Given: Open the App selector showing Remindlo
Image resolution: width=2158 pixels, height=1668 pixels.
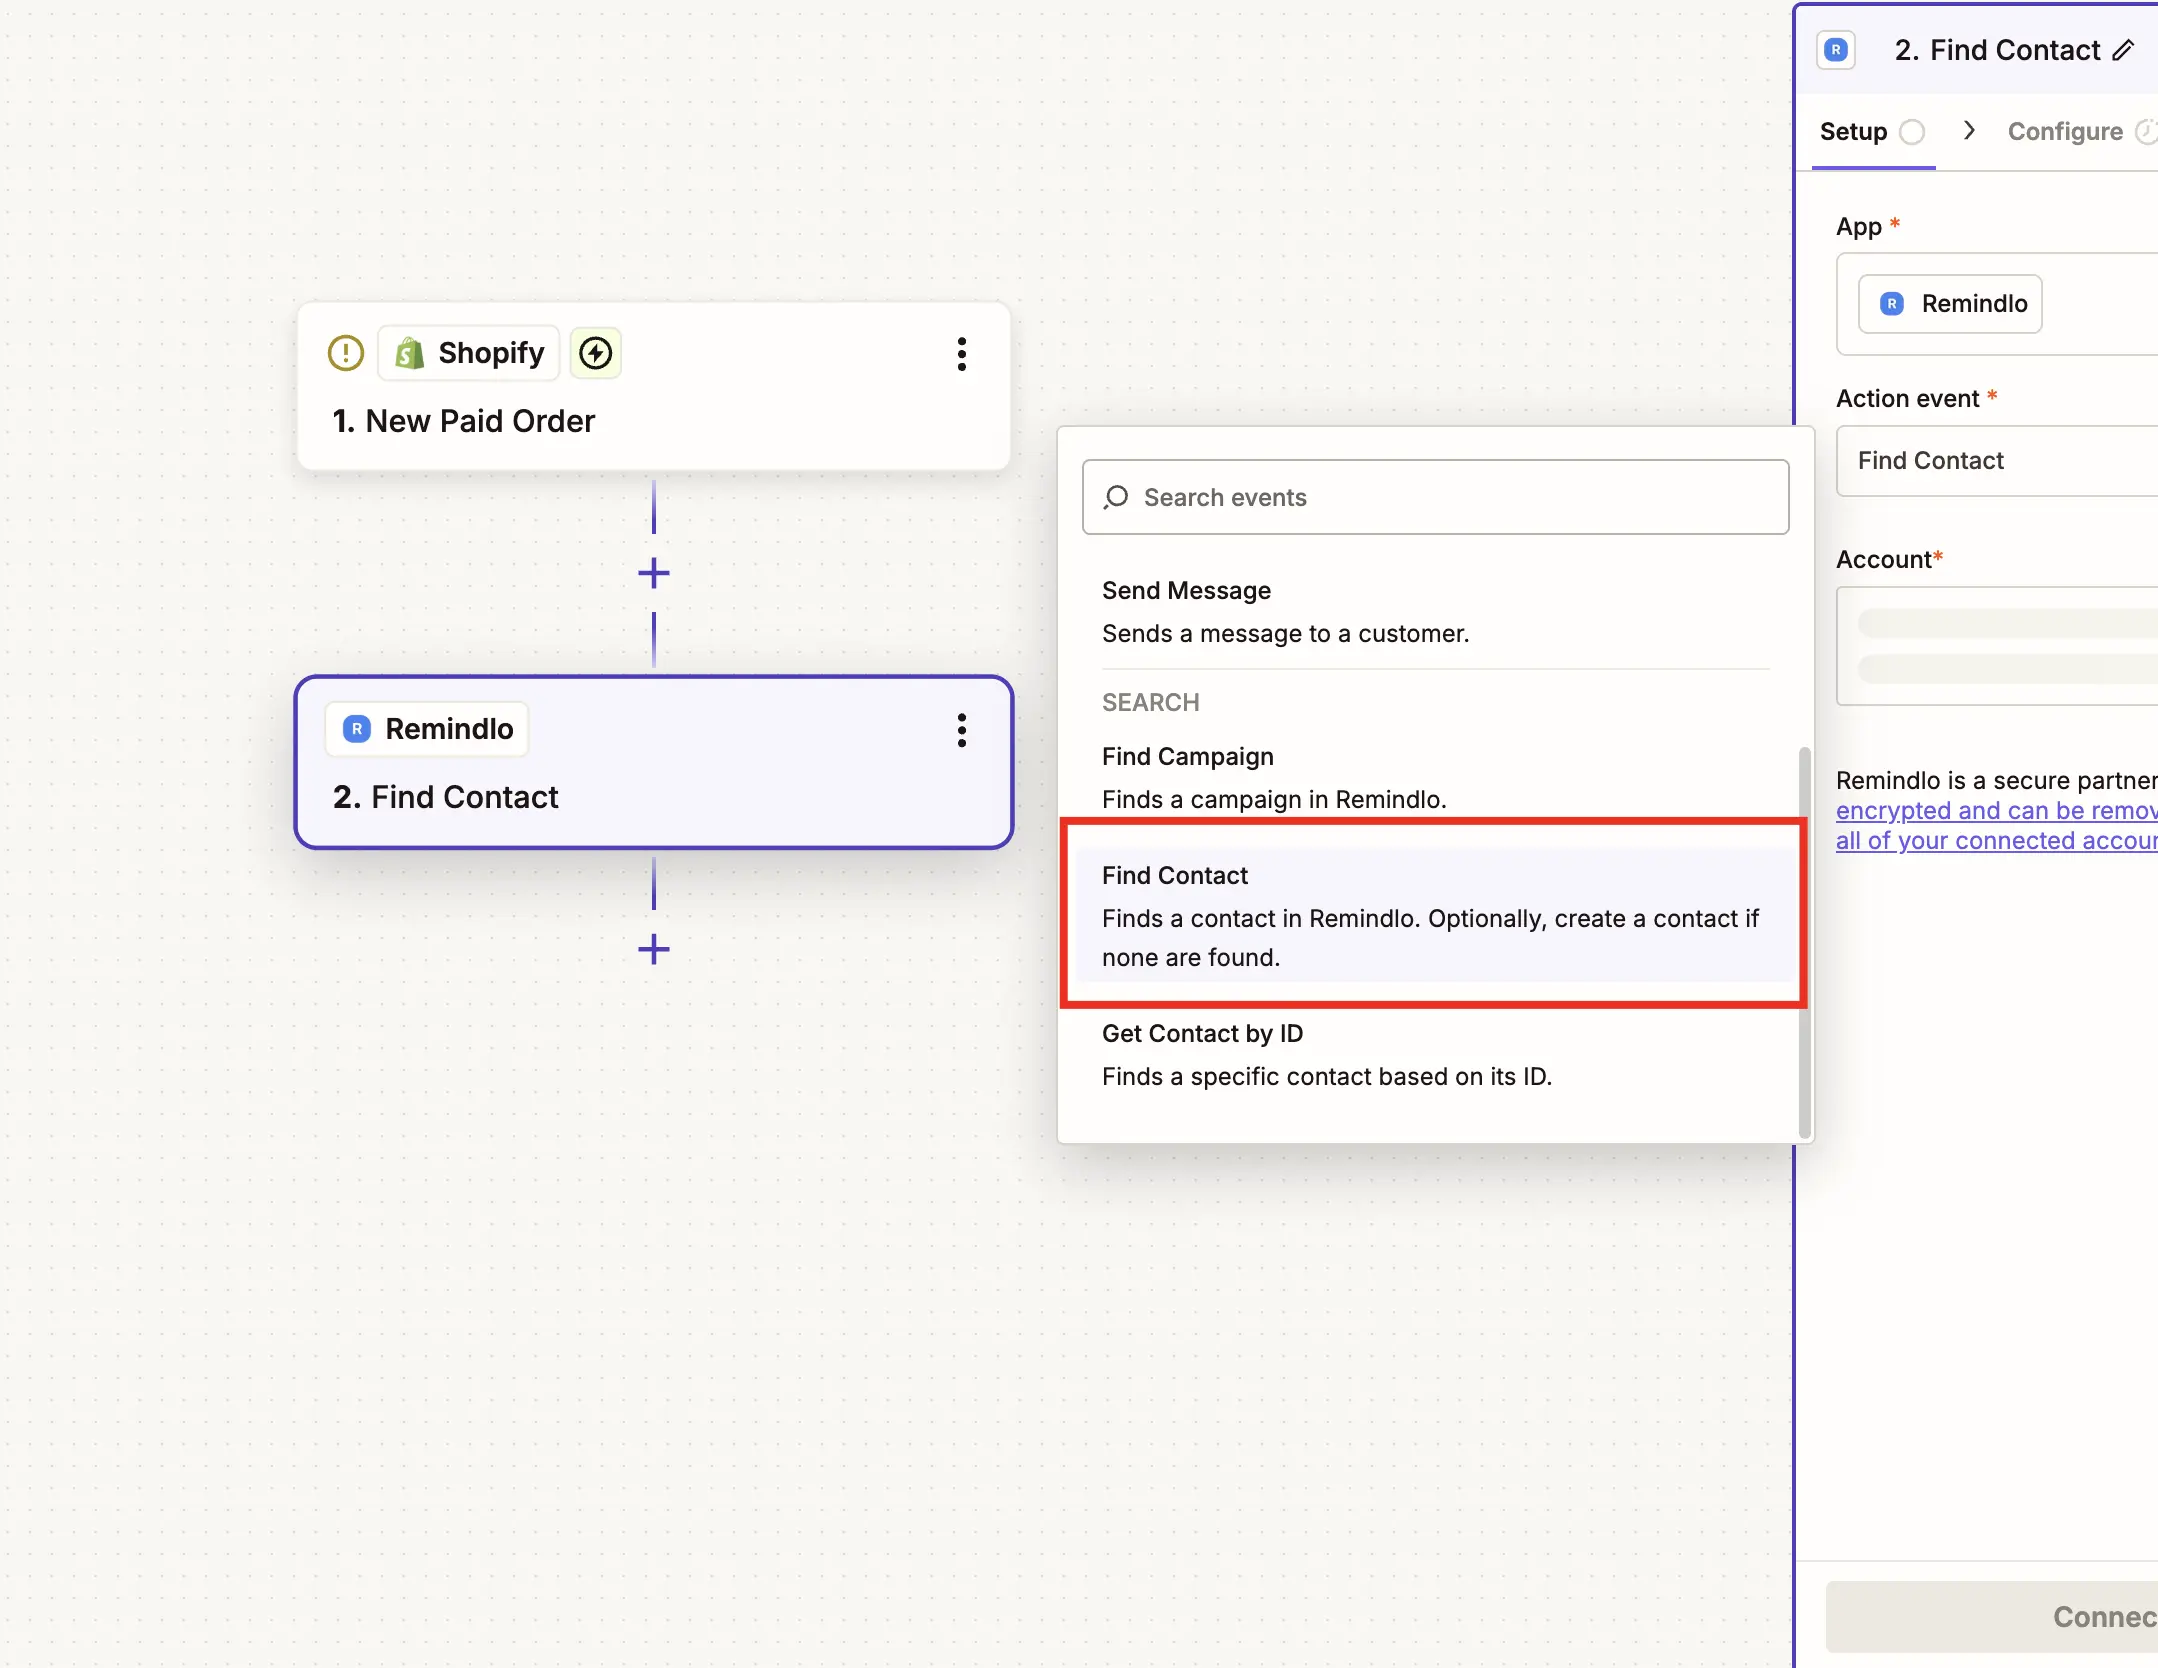Looking at the screenshot, I should click(1997, 304).
